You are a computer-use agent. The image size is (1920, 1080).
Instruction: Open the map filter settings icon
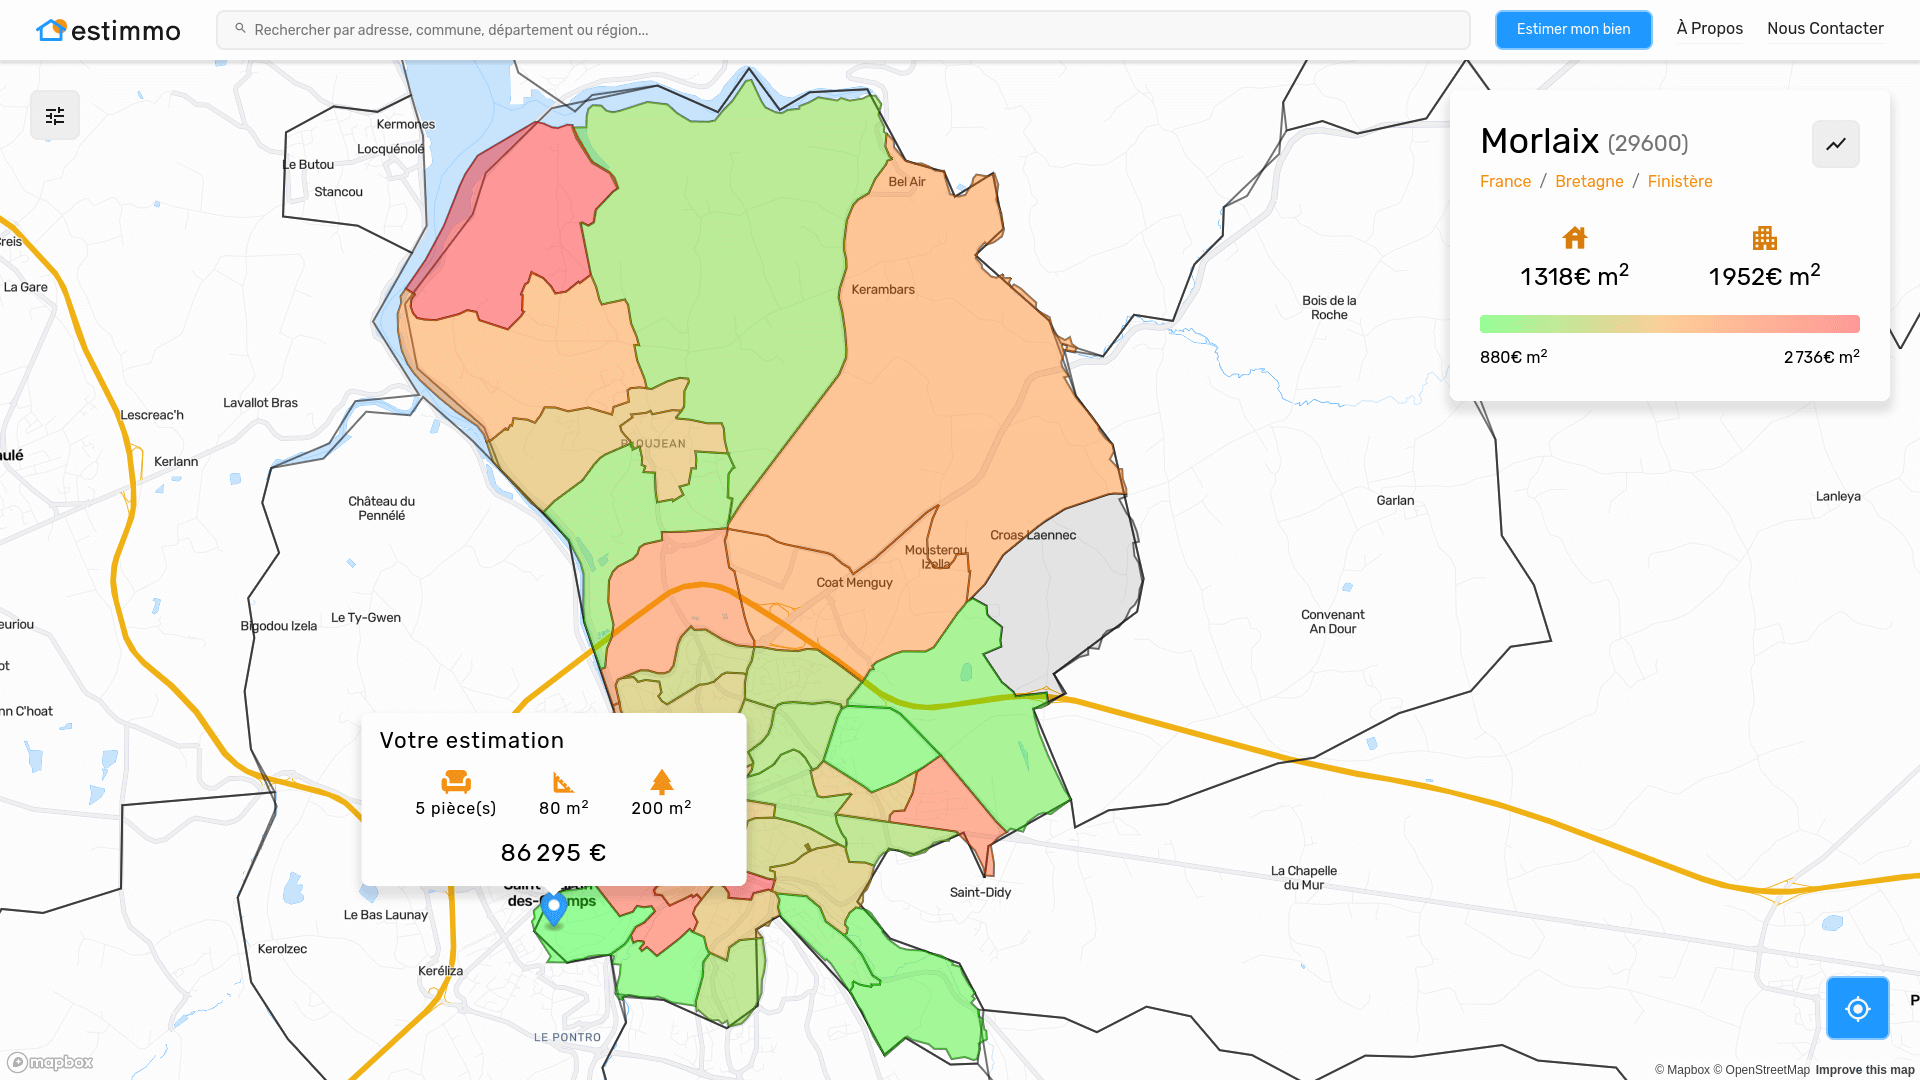(55, 116)
